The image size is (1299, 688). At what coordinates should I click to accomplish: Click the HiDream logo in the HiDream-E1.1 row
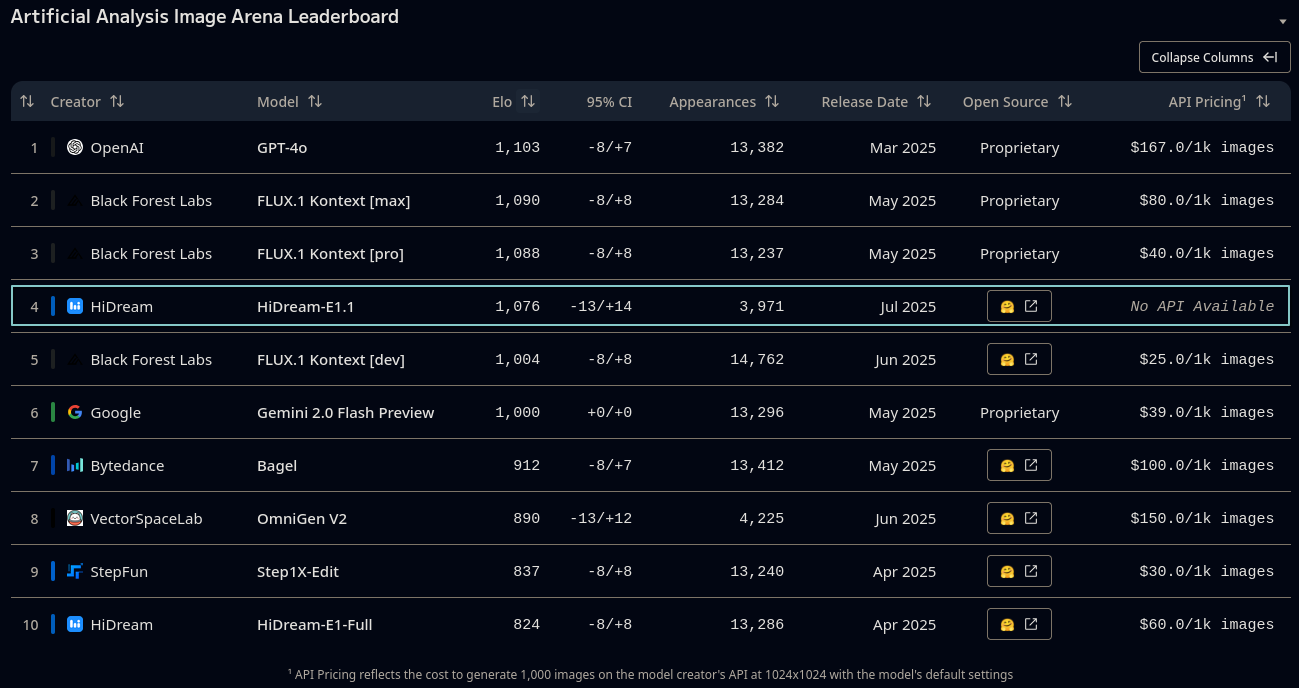pyautogui.click(x=75, y=306)
